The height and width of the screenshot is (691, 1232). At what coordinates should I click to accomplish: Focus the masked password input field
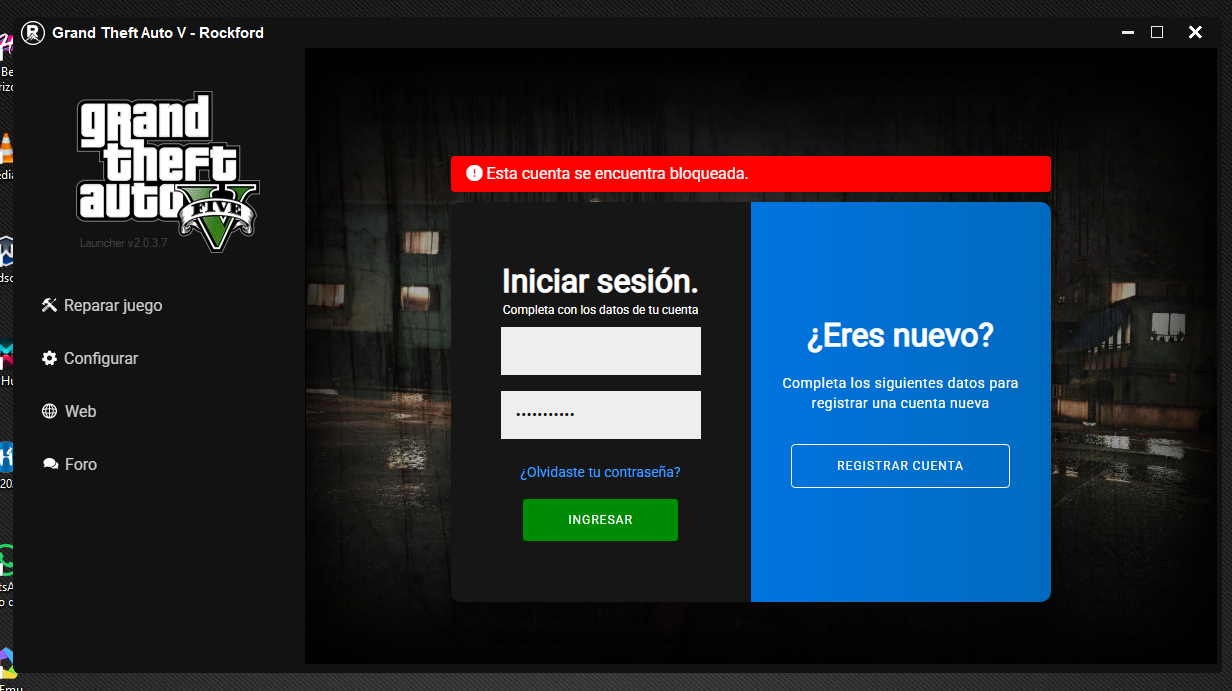pos(600,415)
